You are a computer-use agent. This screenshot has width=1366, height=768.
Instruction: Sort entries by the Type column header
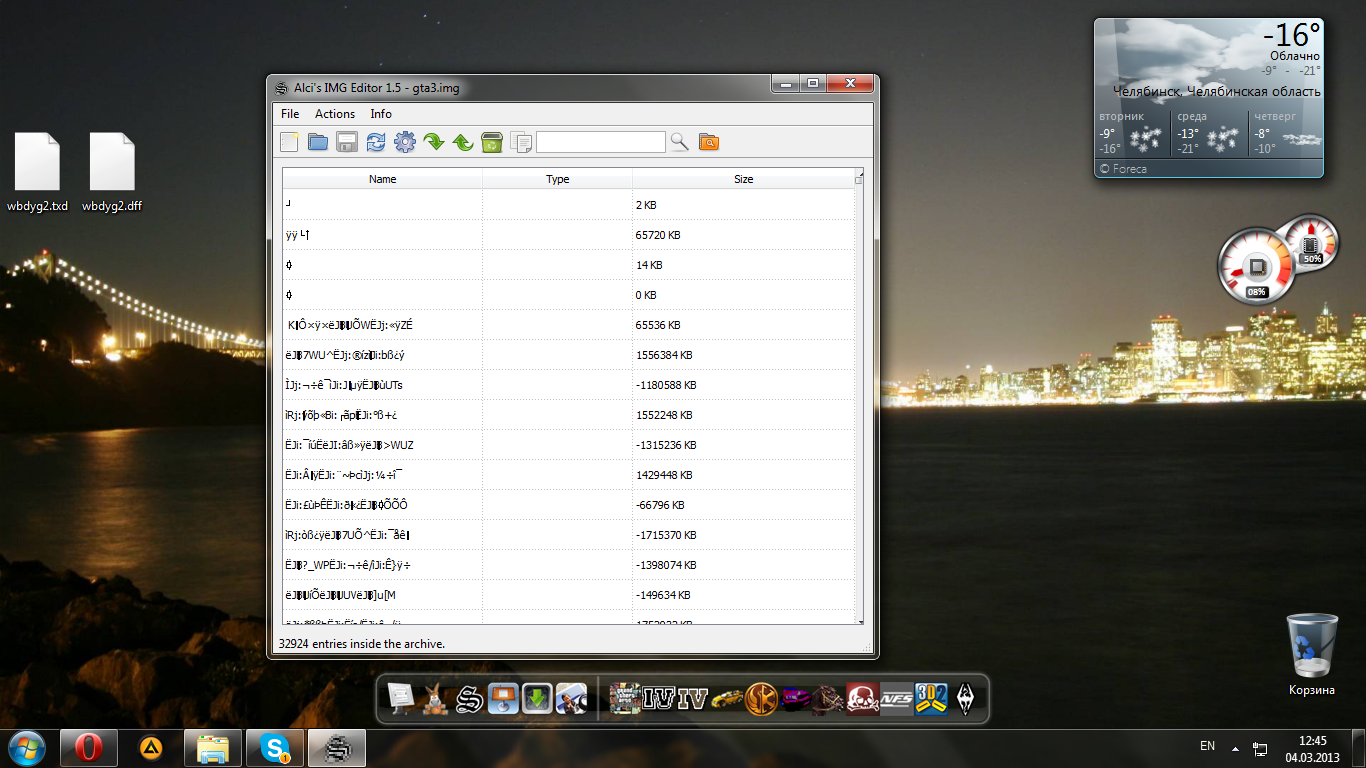[x=558, y=179]
